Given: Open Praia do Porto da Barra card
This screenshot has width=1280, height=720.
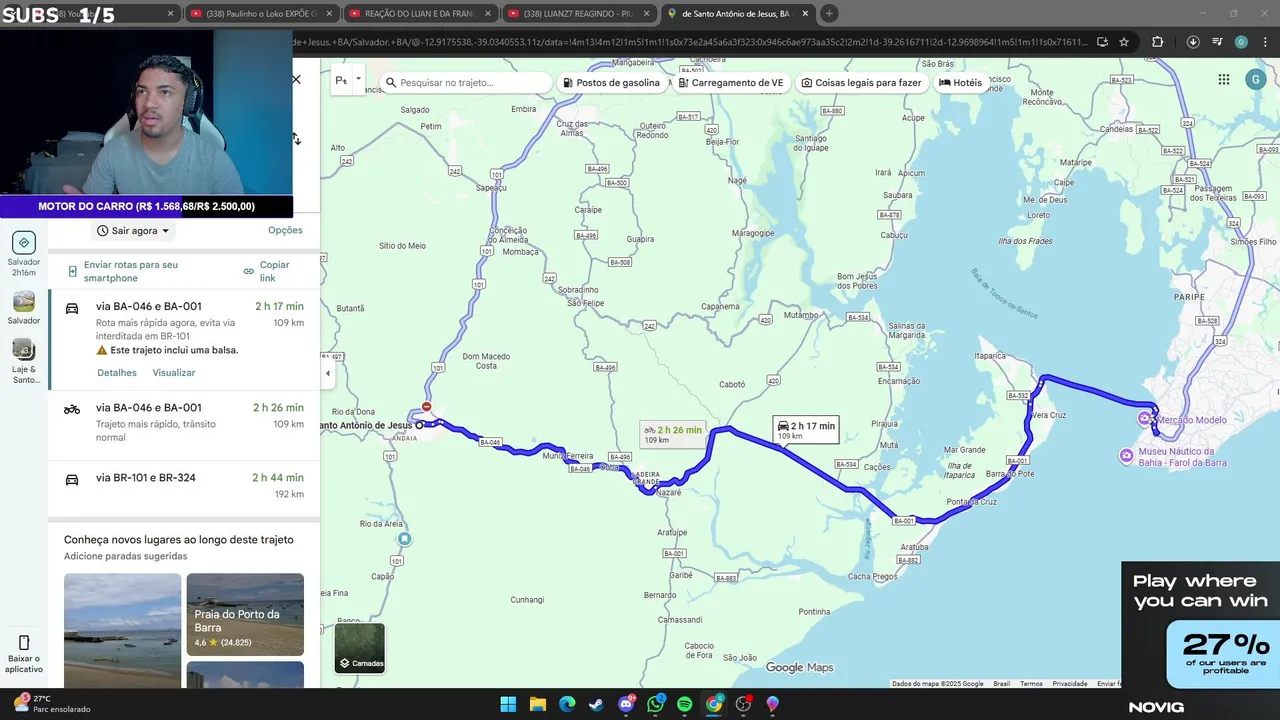Looking at the screenshot, I should (245, 614).
